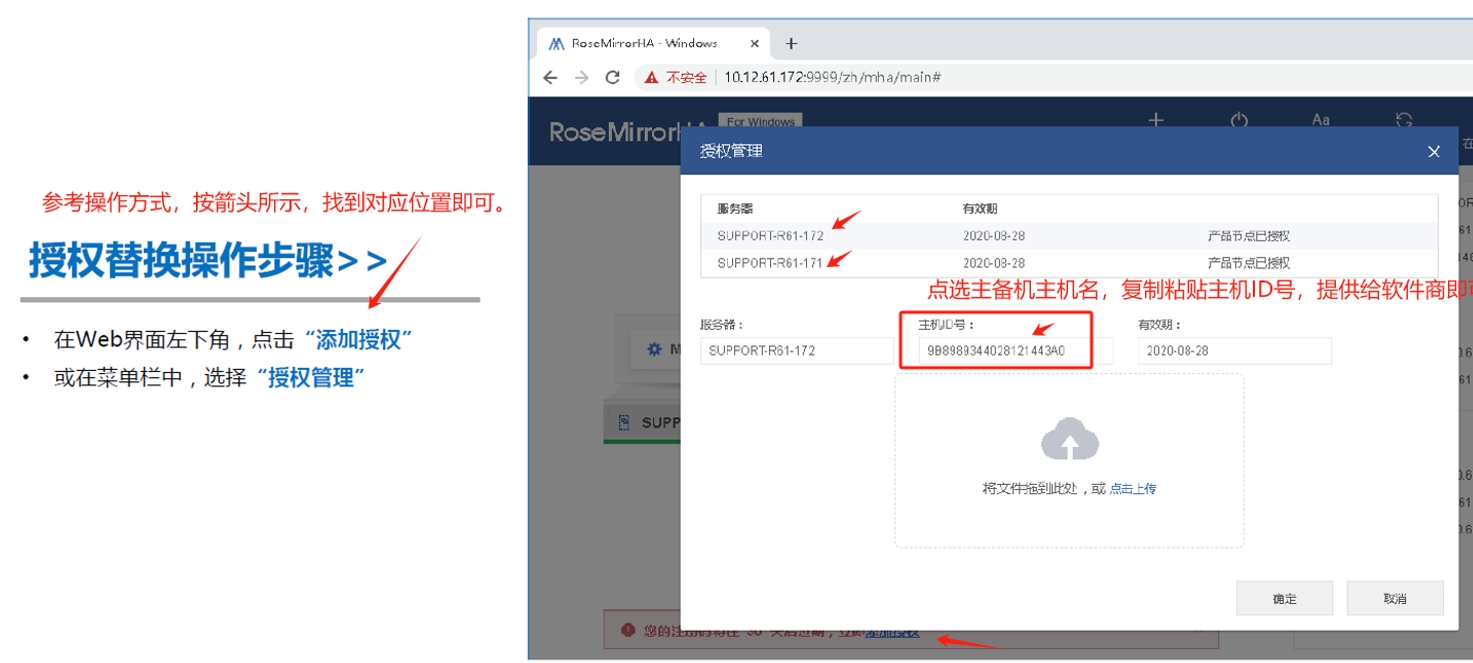The image size is (1473, 663).
Task: Click the 确定 button
Action: pyautogui.click(x=1284, y=598)
